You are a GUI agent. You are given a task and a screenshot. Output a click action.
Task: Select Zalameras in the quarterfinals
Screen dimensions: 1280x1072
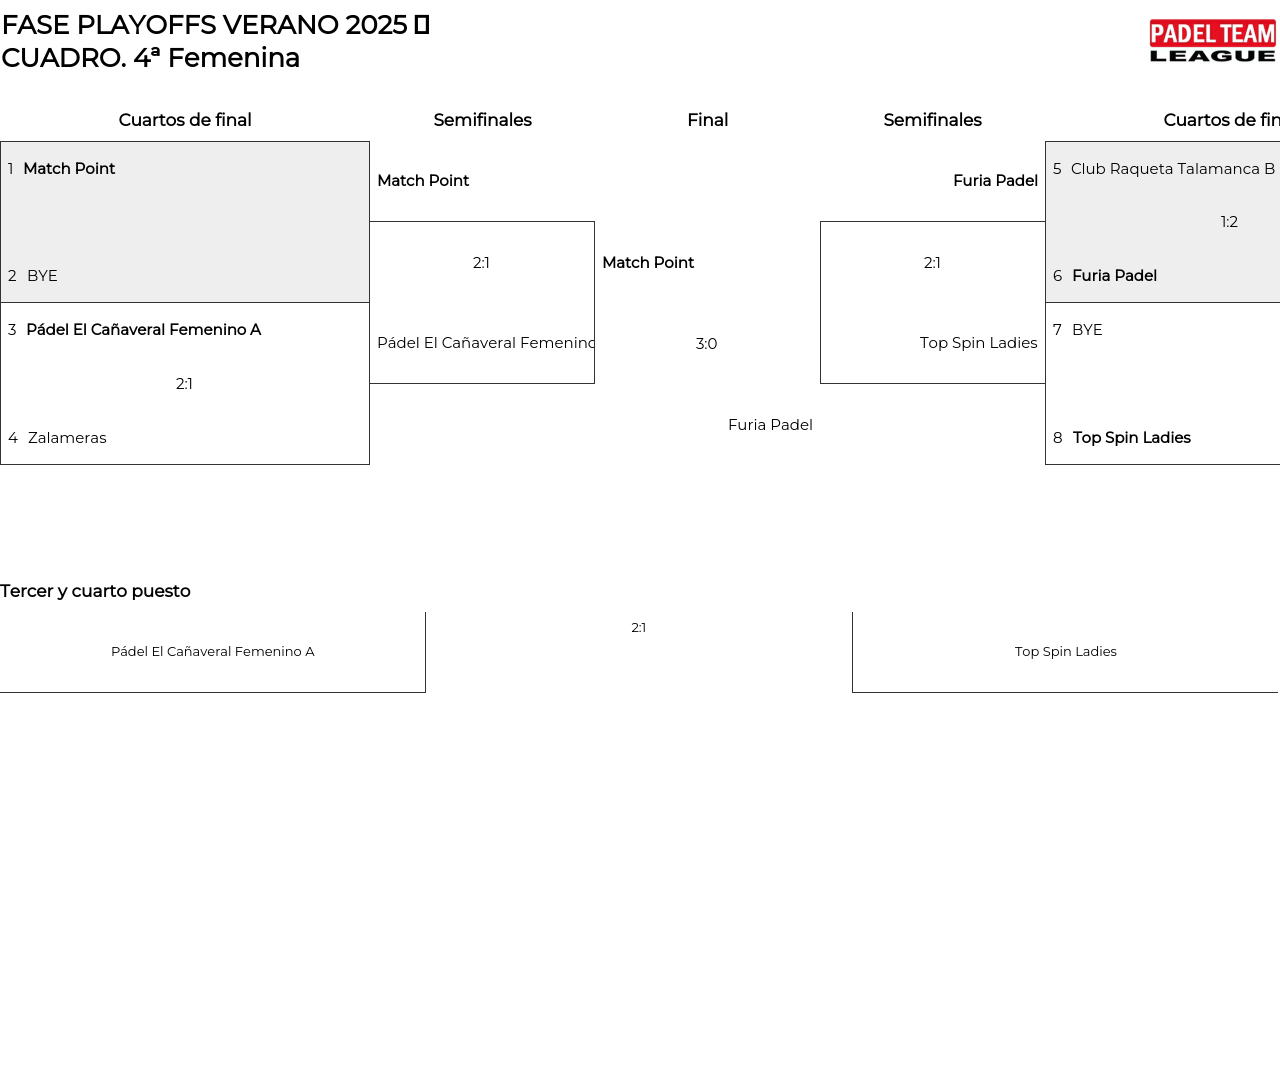pos(67,438)
